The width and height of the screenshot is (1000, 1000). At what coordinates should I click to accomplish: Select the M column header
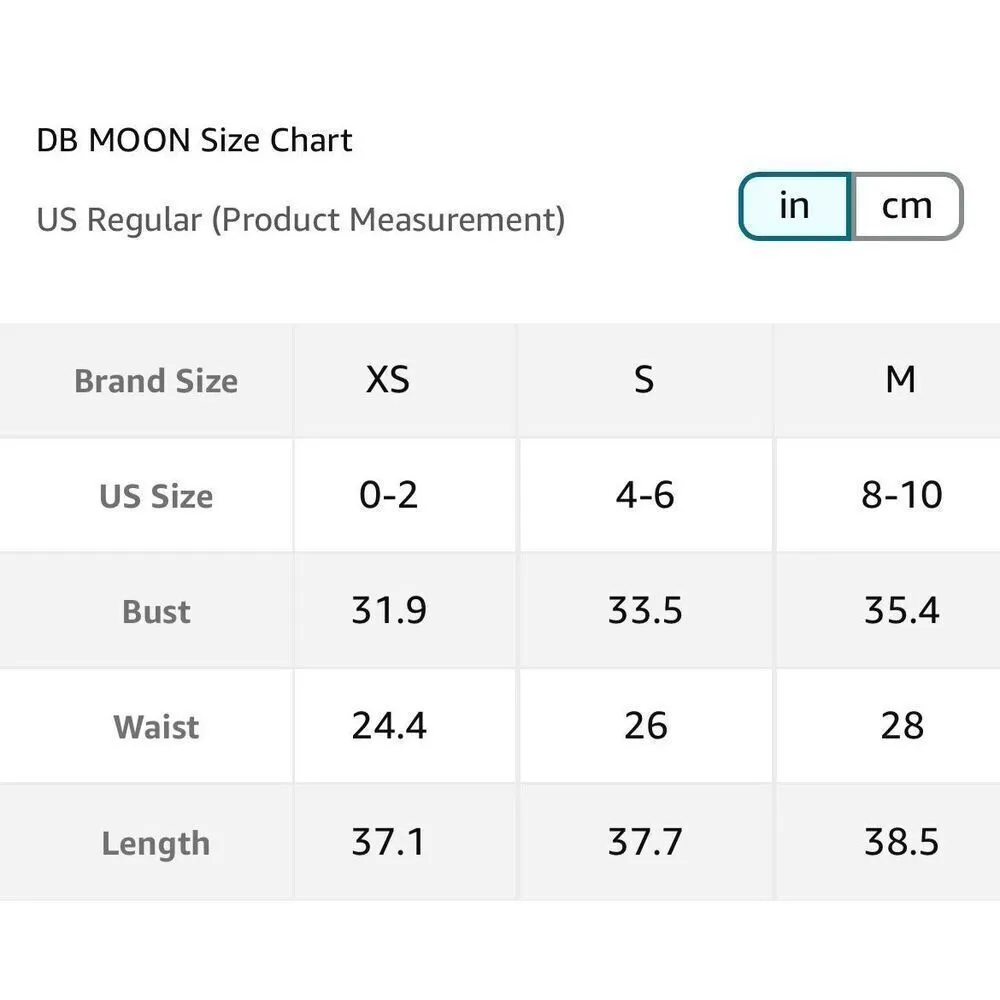tap(901, 380)
